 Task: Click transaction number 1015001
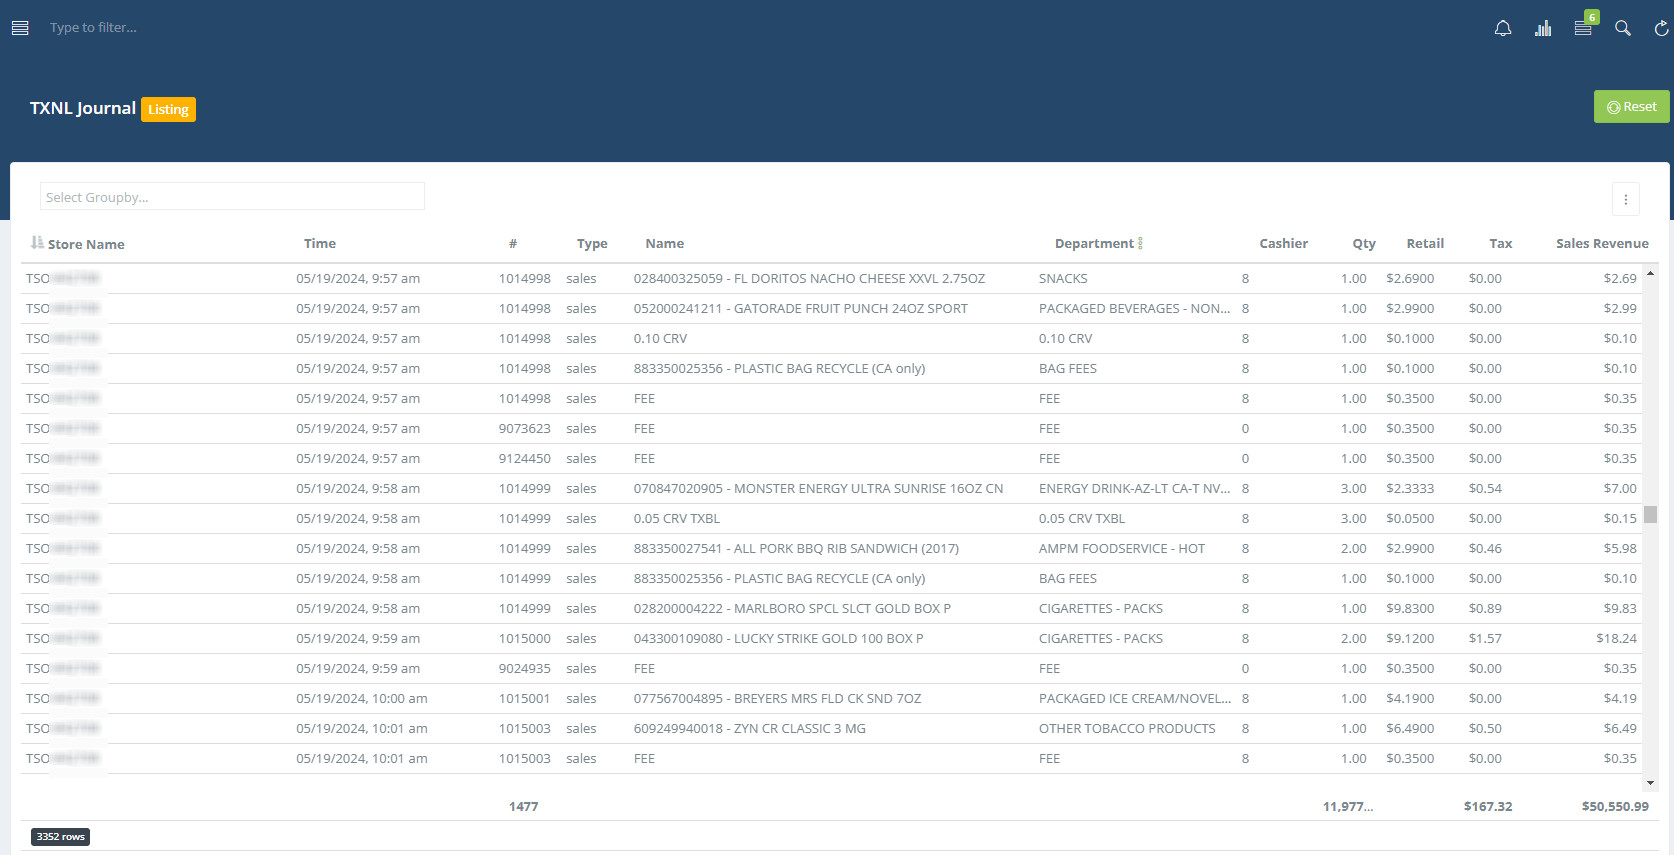click(x=524, y=698)
